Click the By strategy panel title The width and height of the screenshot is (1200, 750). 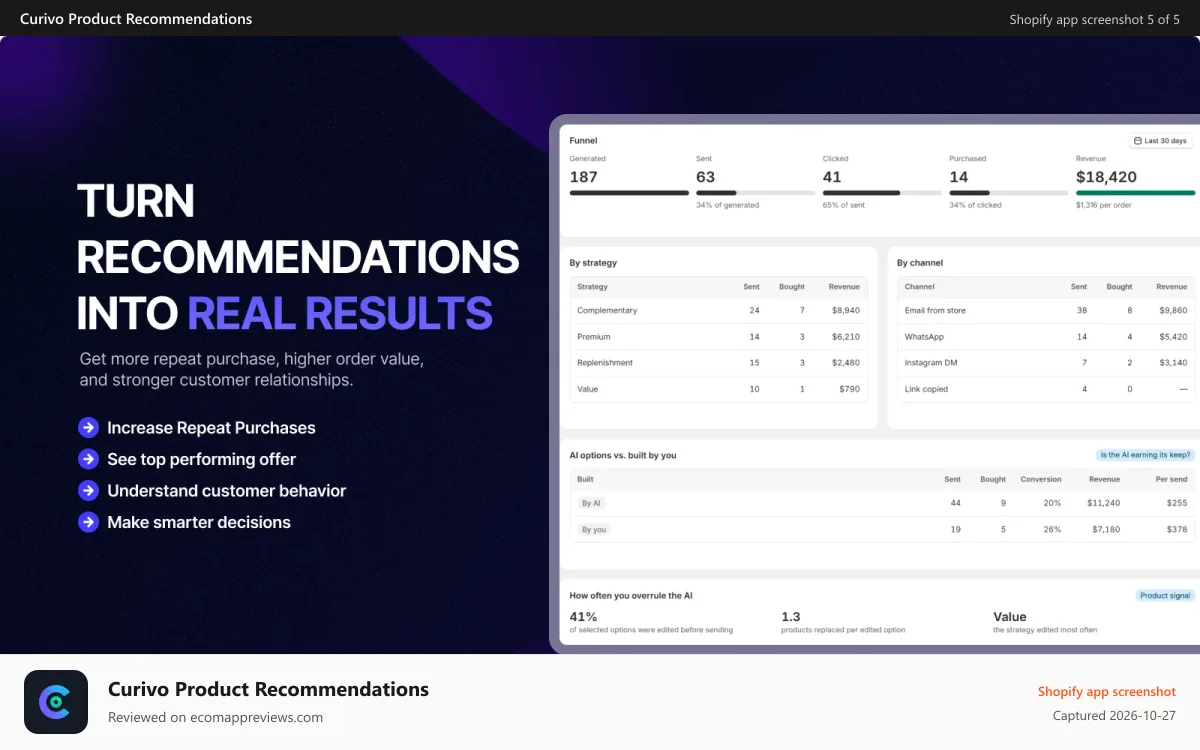(593, 263)
